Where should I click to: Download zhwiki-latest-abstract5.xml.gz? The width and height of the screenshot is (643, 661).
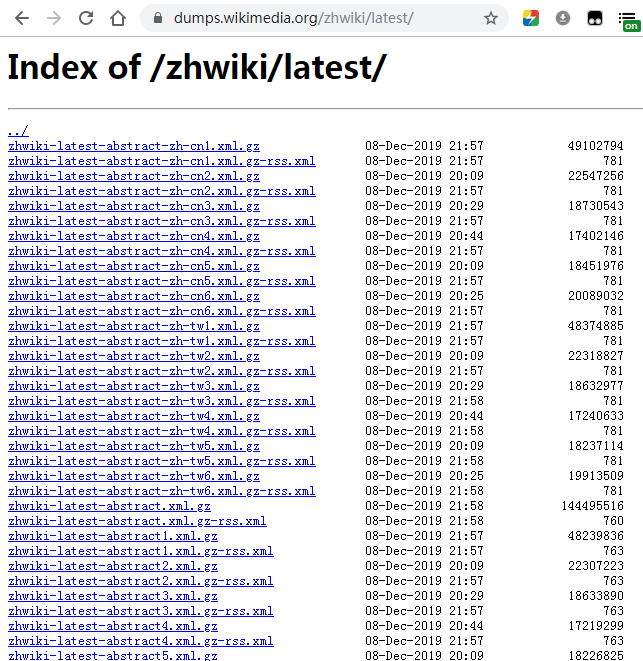pyautogui.click(x=113, y=656)
